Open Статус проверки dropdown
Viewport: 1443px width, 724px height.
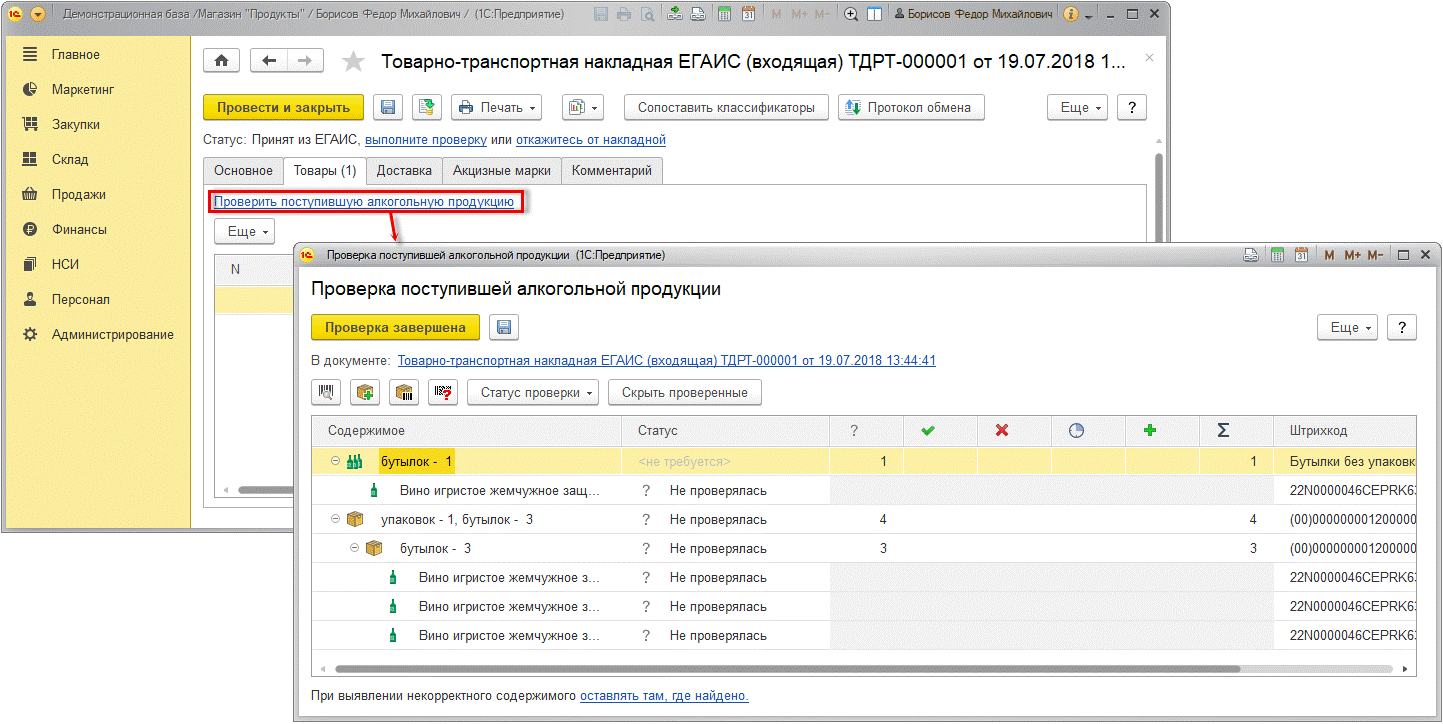pos(533,392)
